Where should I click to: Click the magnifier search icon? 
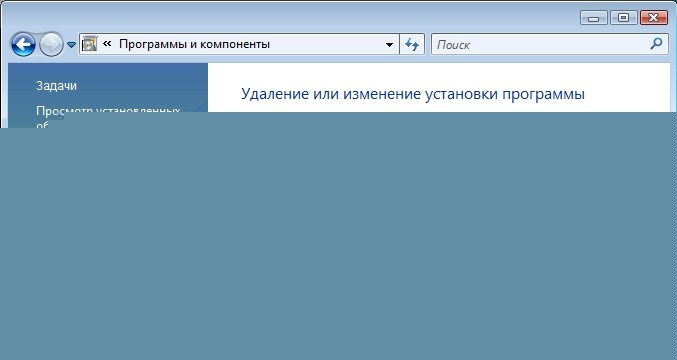pyautogui.click(x=656, y=44)
